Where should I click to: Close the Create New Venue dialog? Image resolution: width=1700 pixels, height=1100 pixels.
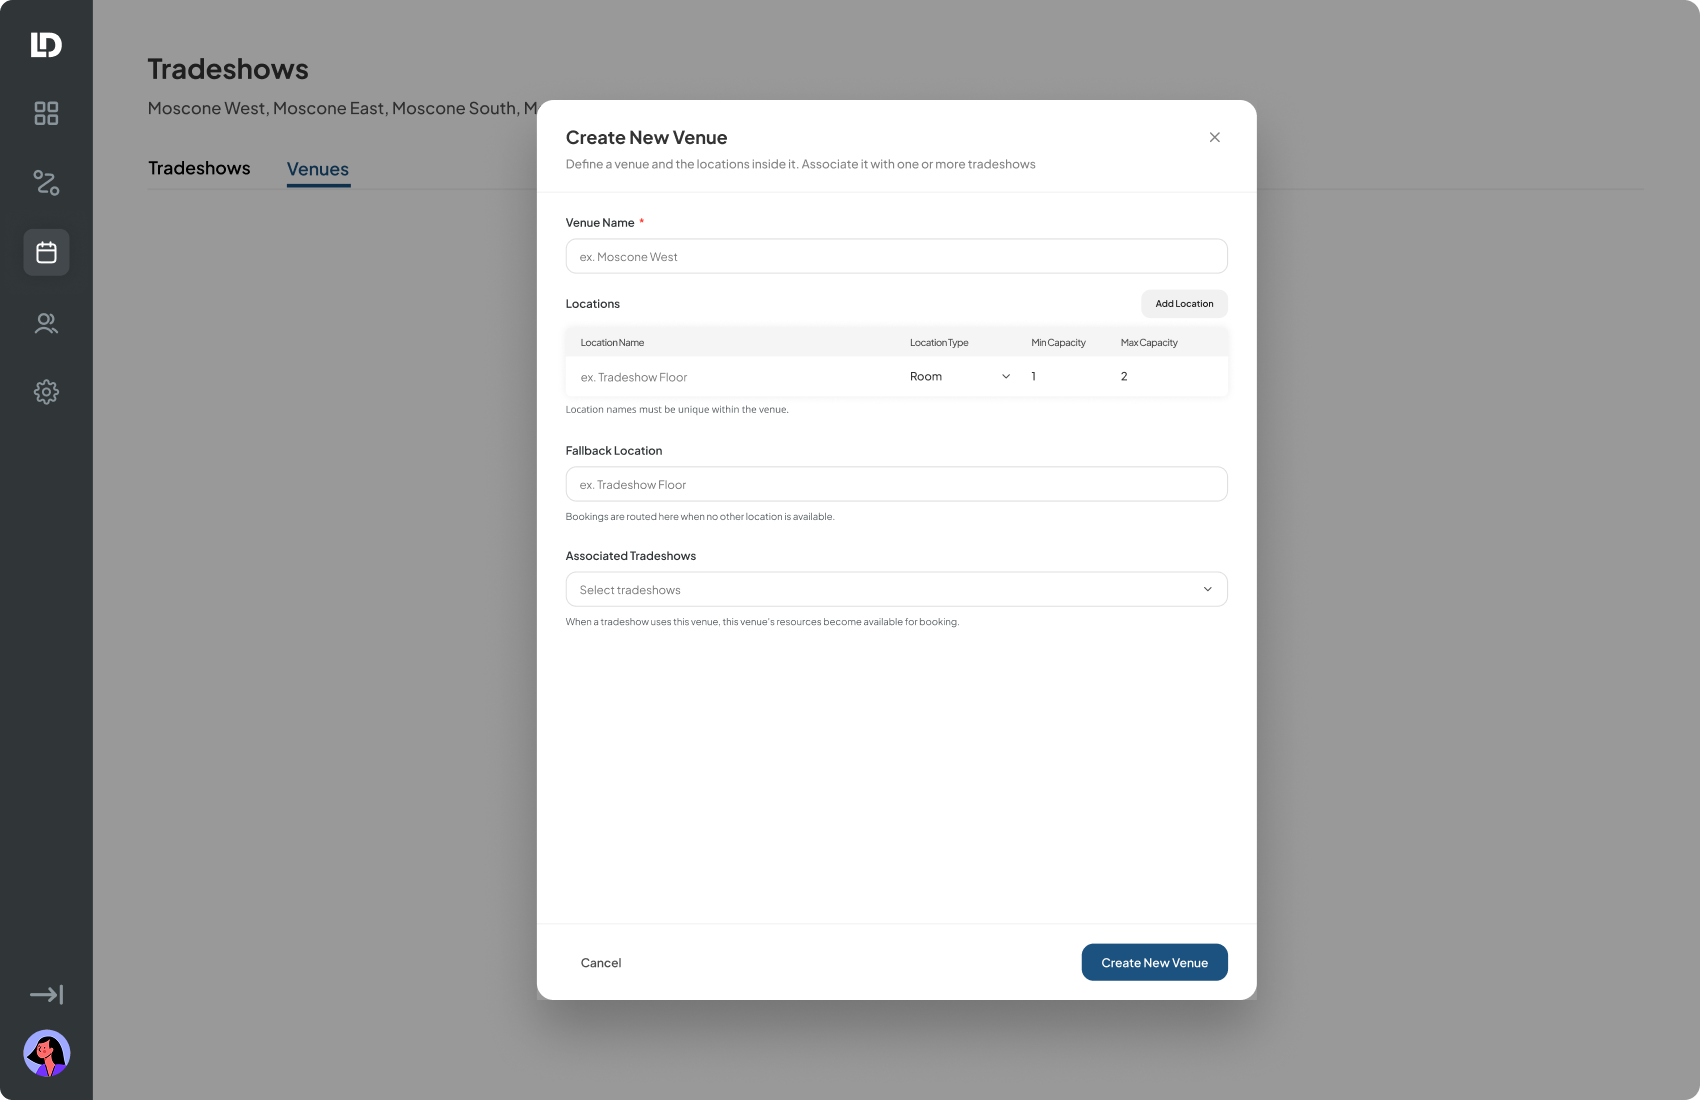point(1214,137)
